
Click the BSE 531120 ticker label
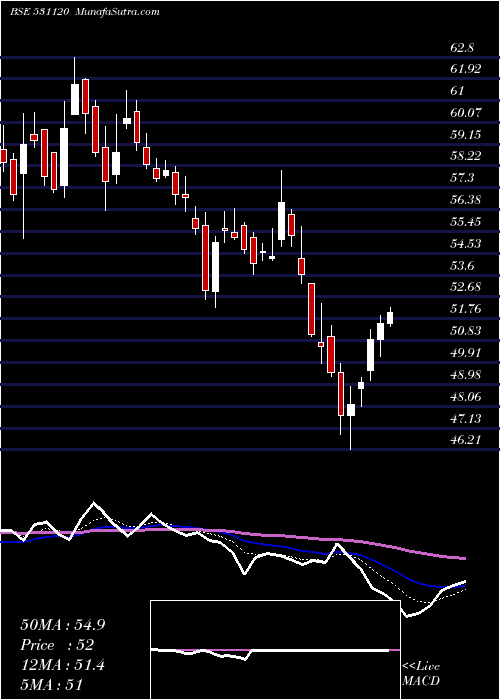pos(39,12)
